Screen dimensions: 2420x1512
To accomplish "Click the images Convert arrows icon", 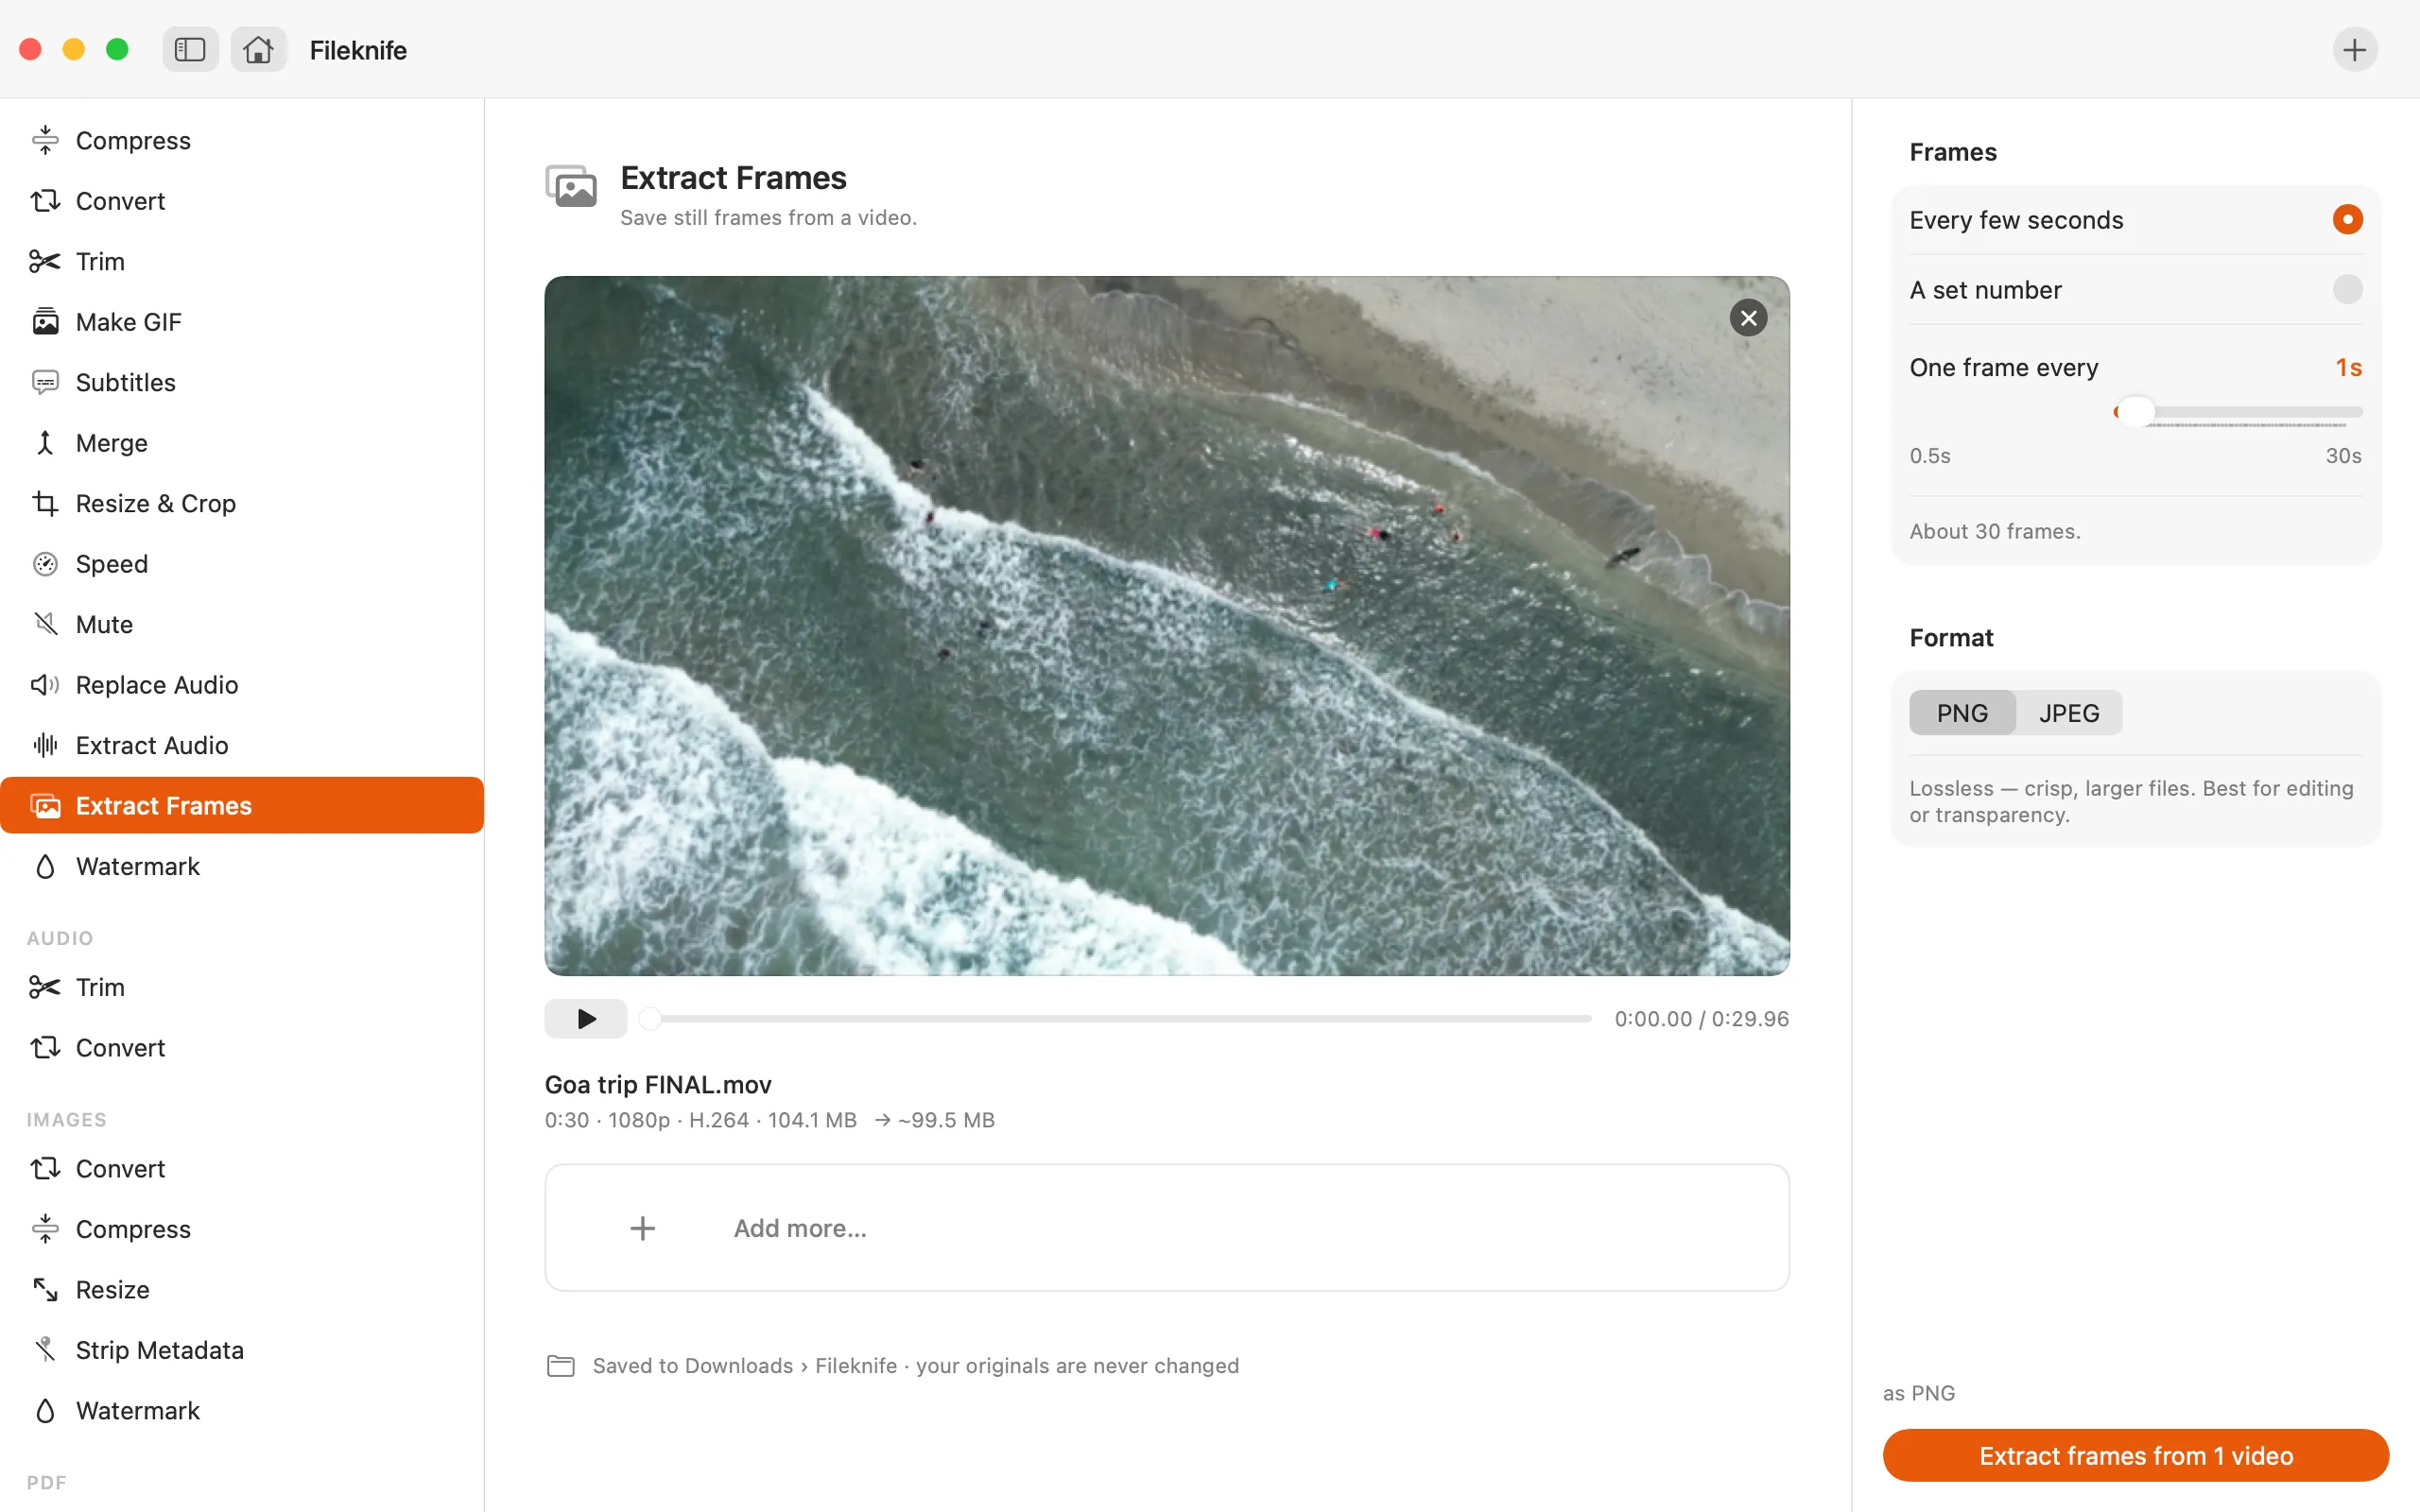I will coord(45,1169).
